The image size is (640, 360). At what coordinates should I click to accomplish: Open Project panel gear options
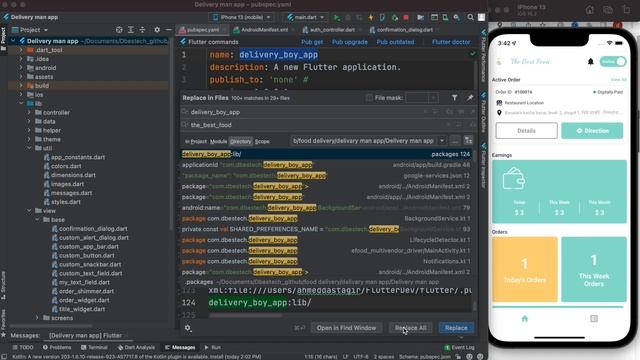click(x=157, y=30)
